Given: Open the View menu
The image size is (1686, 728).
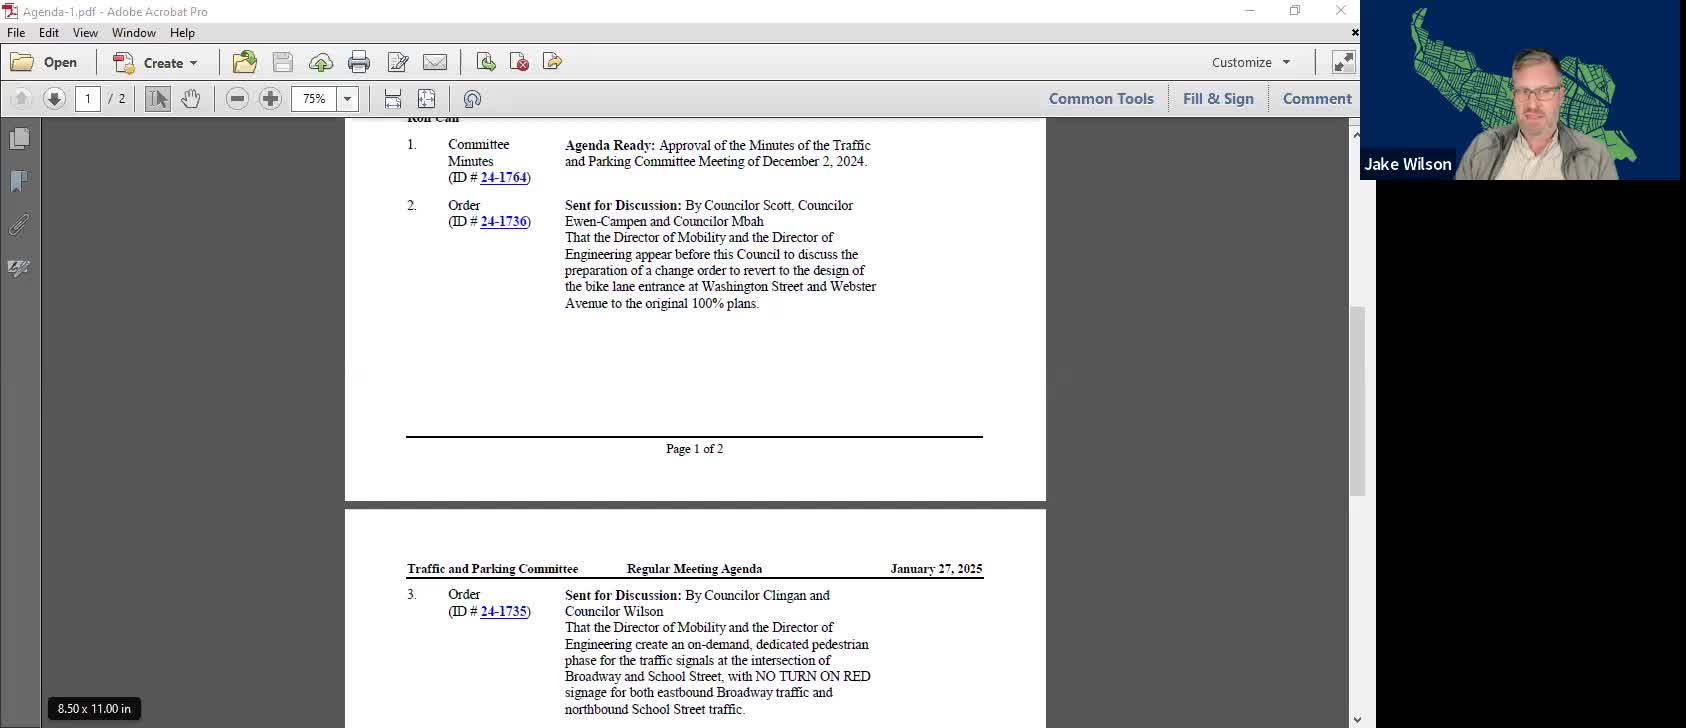Looking at the screenshot, I should click(x=85, y=33).
